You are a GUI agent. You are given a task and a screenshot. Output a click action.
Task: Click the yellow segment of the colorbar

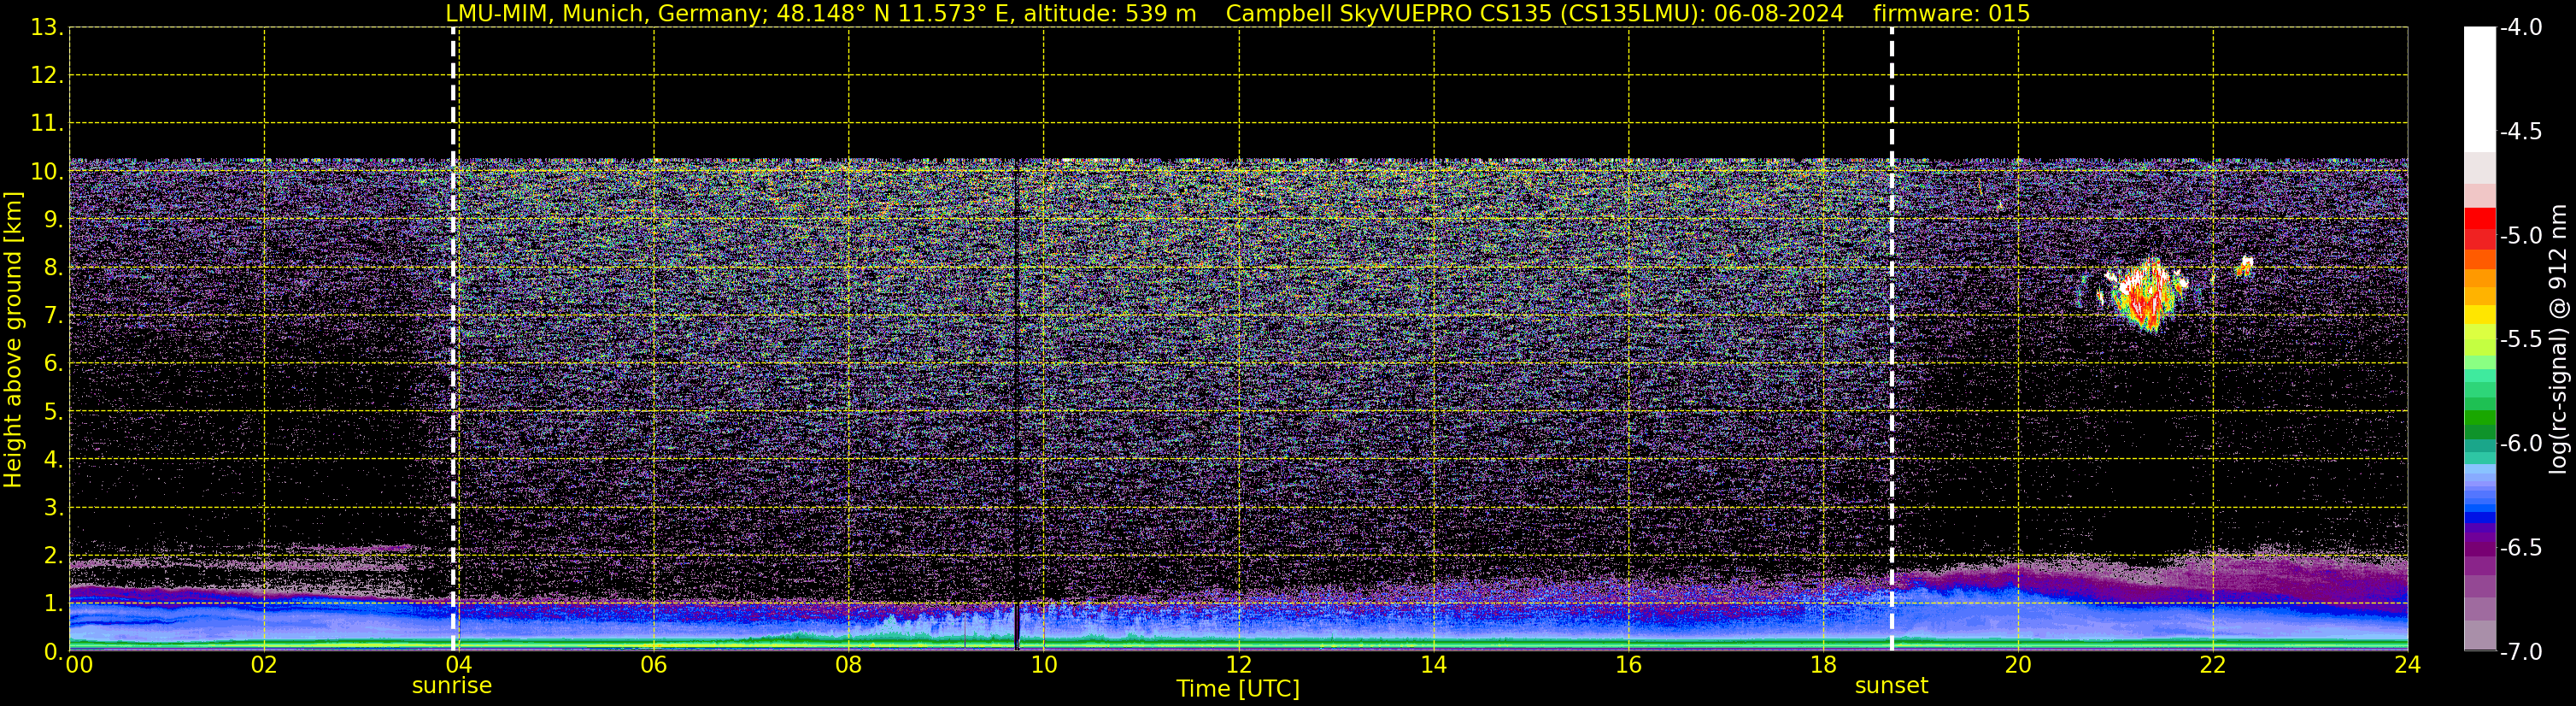pos(2480,315)
